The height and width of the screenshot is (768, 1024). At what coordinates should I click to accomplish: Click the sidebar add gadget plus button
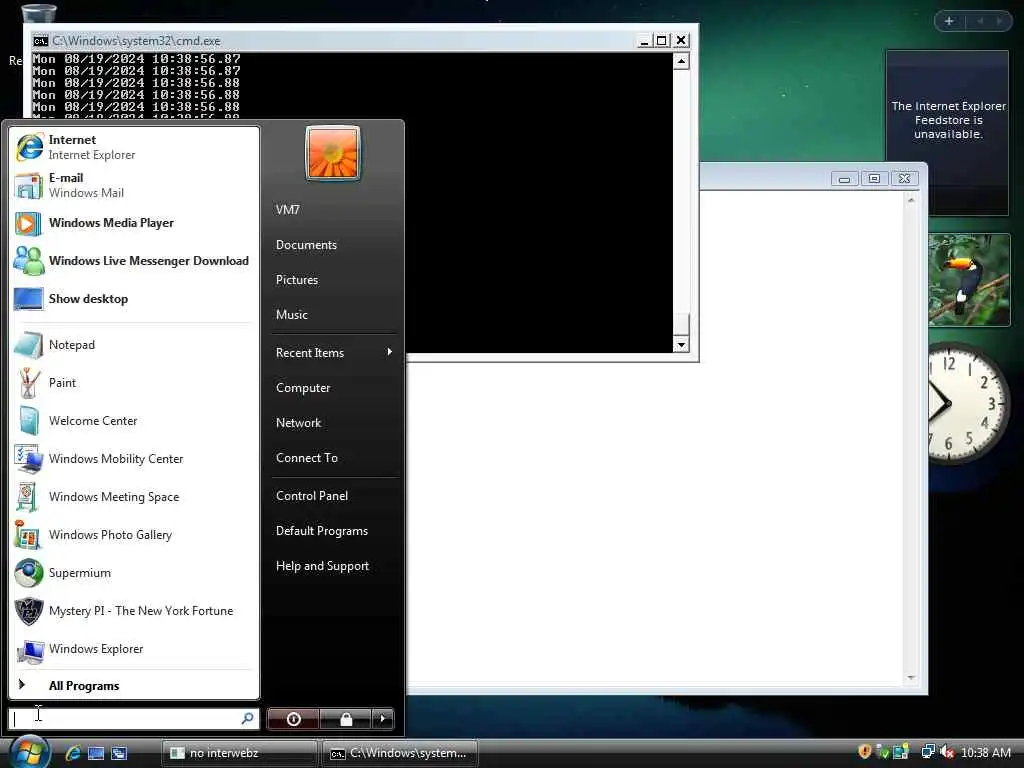click(949, 21)
